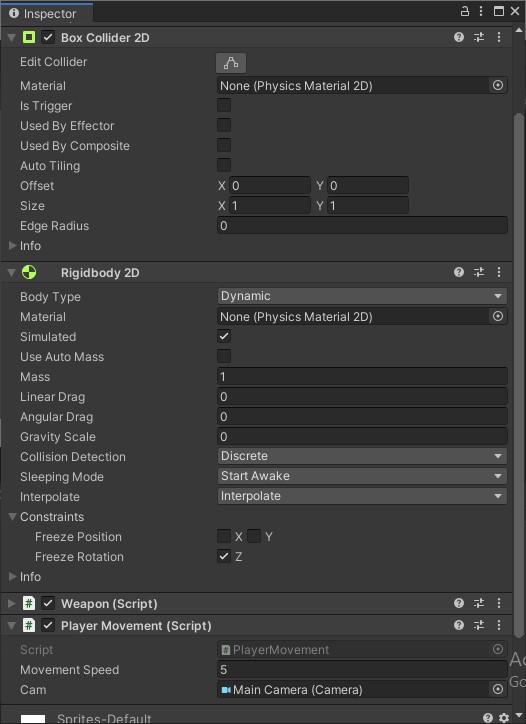
Task: Collapse the Constraints foldout
Action: tap(12, 517)
